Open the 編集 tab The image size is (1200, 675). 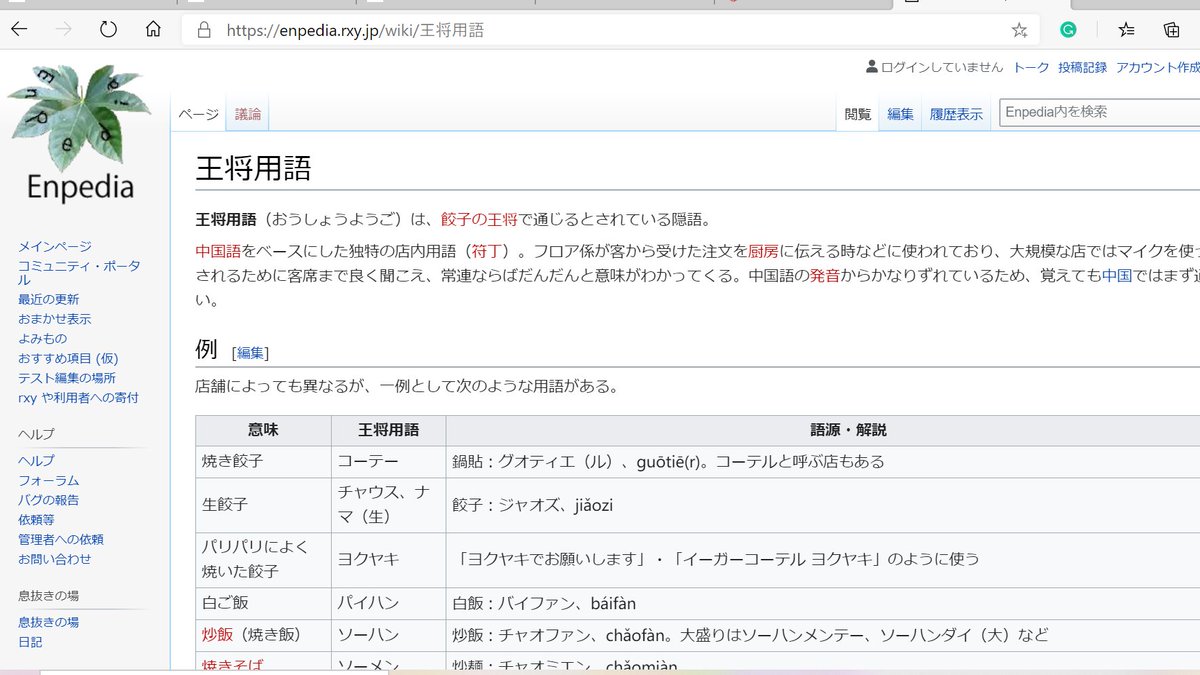pyautogui.click(x=901, y=114)
